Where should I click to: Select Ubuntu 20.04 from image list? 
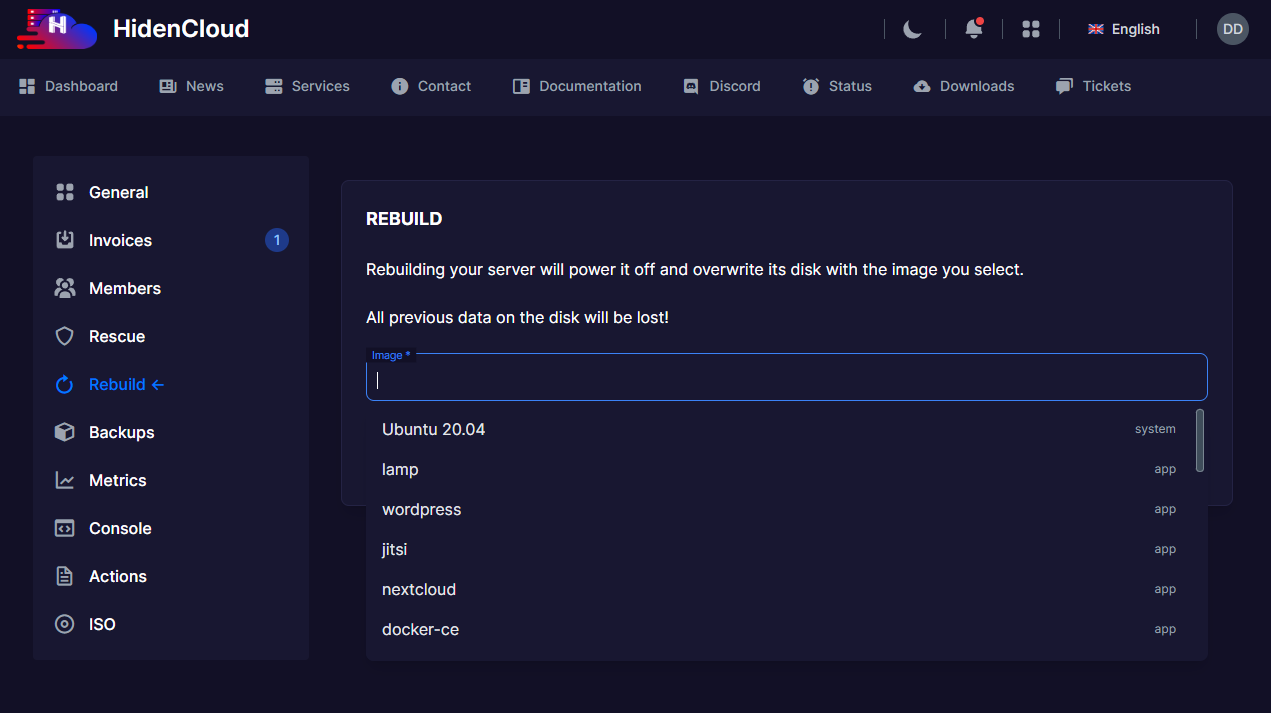(x=434, y=429)
